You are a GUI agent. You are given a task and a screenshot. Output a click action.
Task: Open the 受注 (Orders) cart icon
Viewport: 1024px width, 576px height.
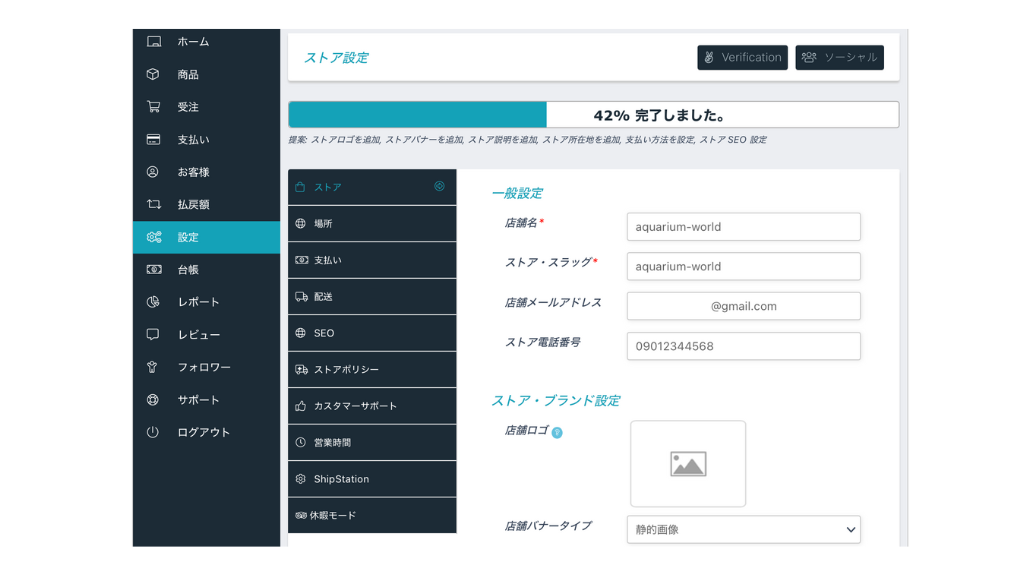click(153, 107)
